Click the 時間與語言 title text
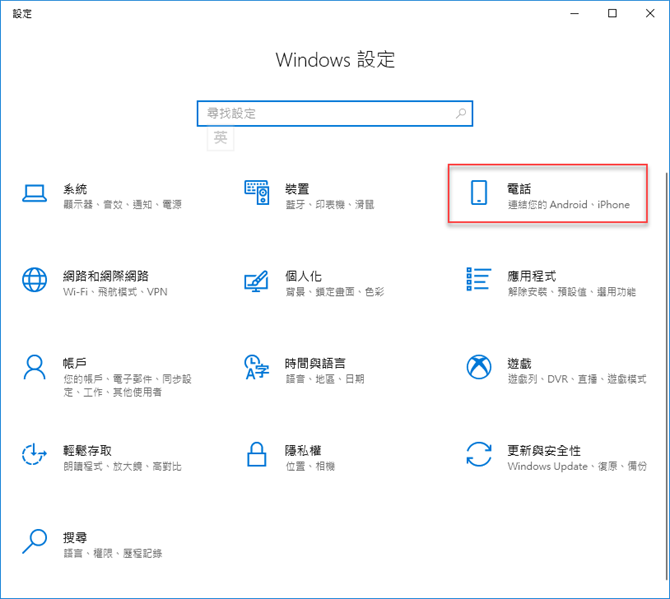Screen dimensions: 670x599 pyautogui.click(x=315, y=363)
